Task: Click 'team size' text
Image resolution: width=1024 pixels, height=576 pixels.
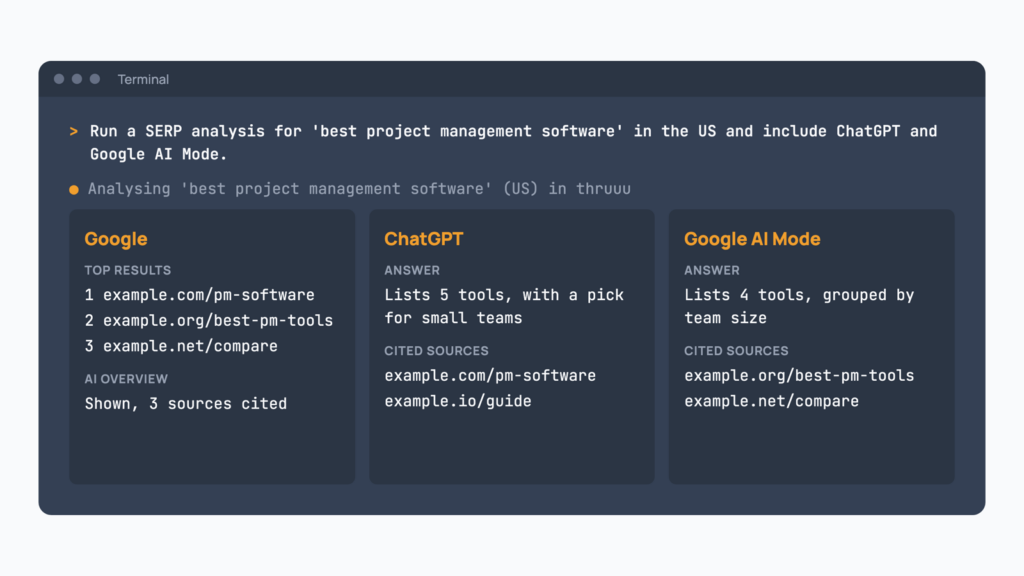Action: point(725,318)
